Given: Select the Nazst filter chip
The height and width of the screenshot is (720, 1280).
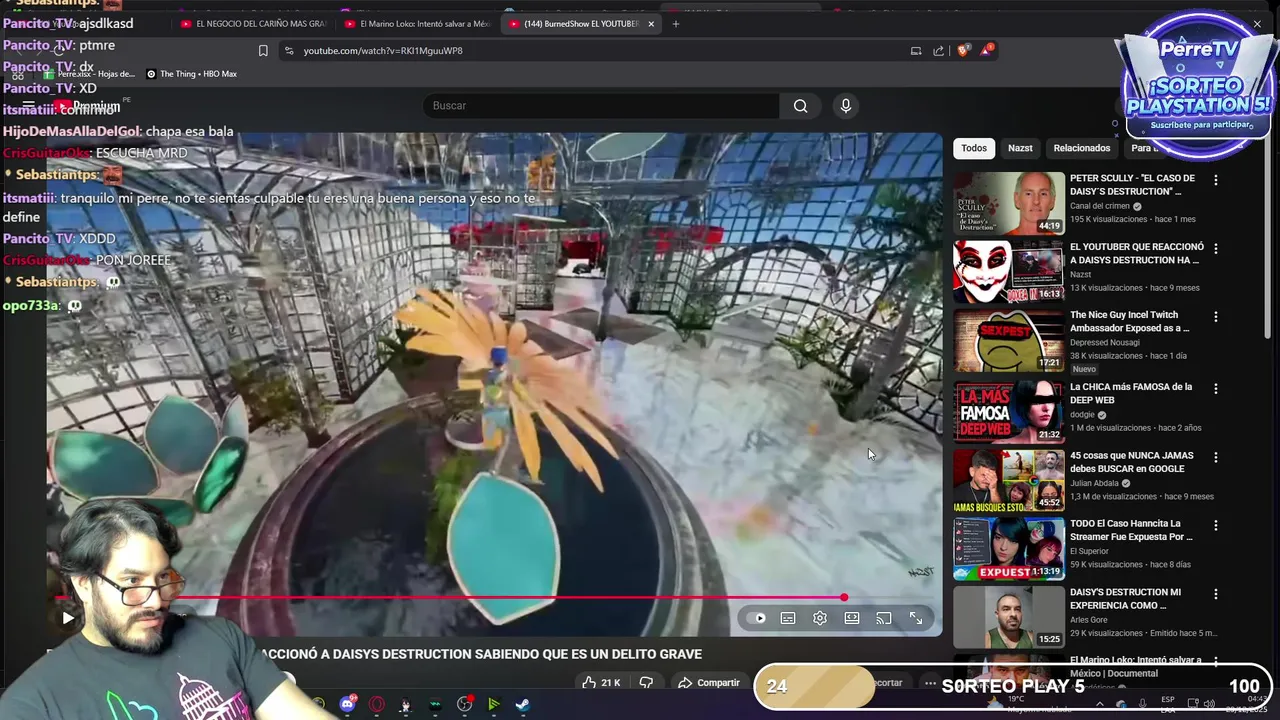Looking at the screenshot, I should click(1020, 148).
